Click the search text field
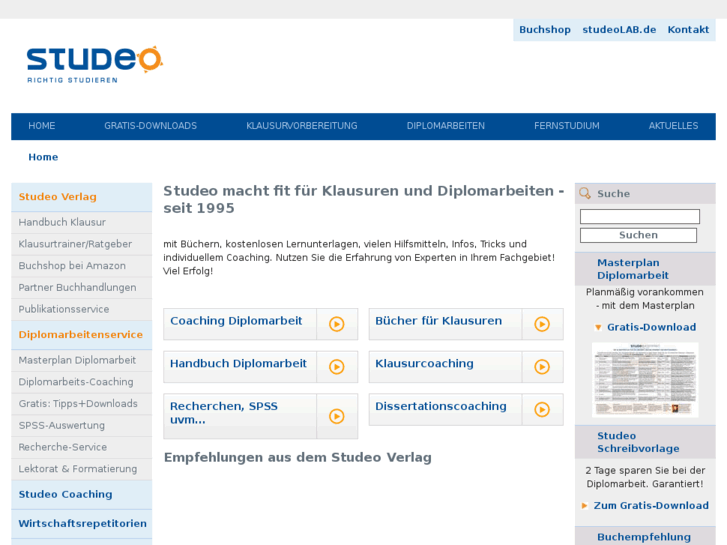Screen dimensions: 727x545 640,217
